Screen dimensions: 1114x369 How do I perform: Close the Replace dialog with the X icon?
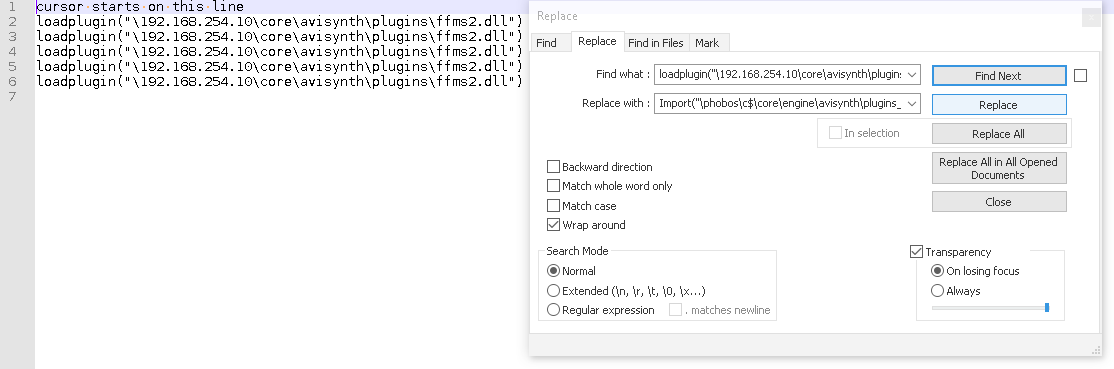click(1091, 17)
